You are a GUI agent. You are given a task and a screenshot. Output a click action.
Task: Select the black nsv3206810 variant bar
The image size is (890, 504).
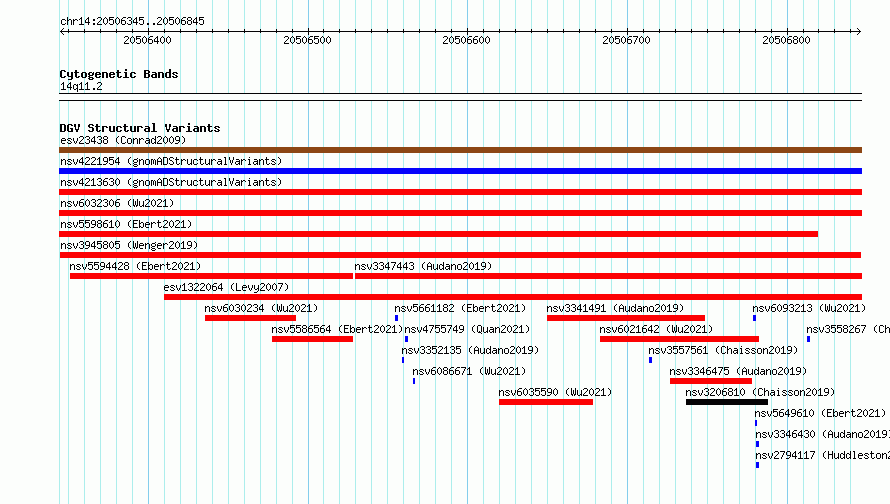(727, 402)
